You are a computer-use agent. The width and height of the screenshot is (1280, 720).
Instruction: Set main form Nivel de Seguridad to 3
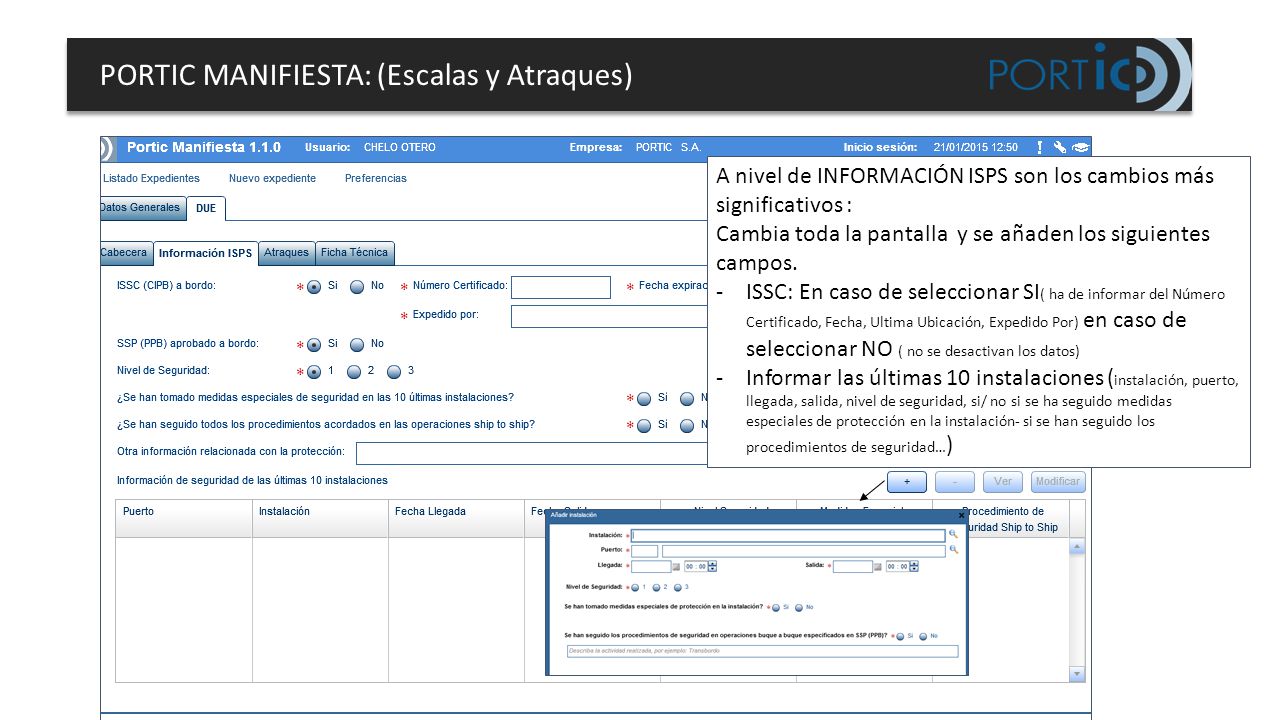pyautogui.click(x=394, y=372)
